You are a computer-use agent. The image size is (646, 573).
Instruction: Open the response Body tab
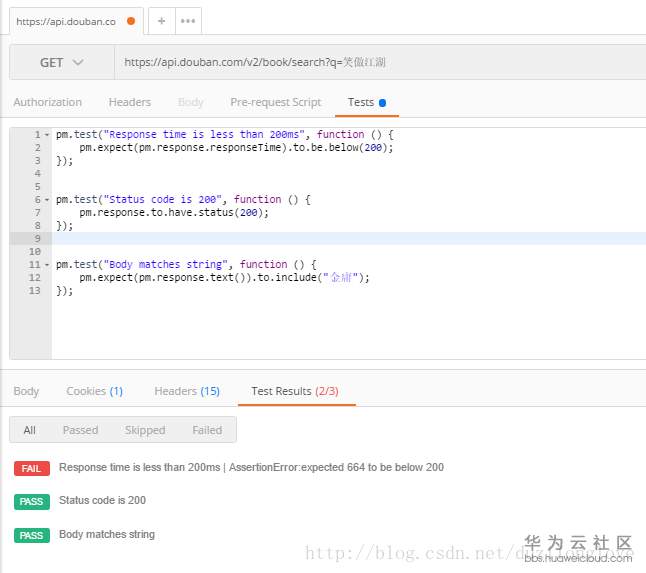click(x=26, y=391)
